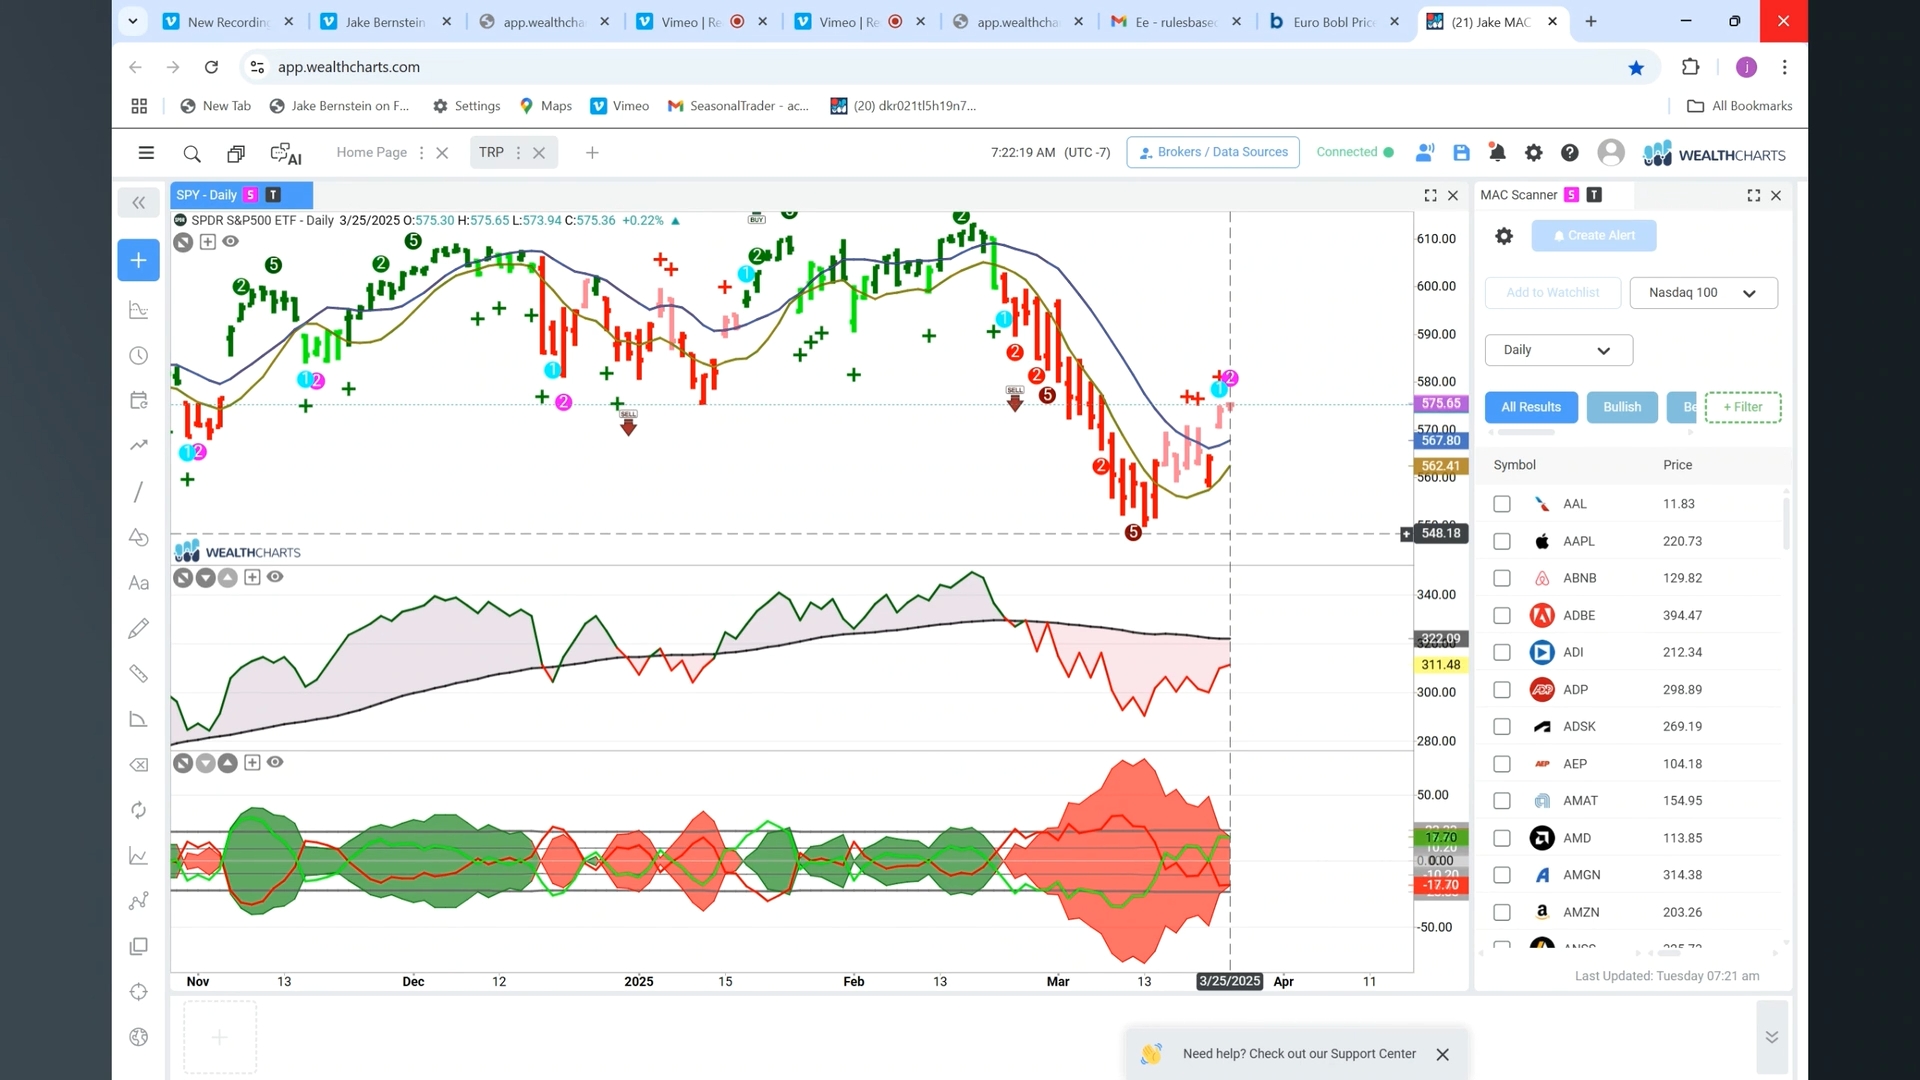Screen dimensions: 1920x1080
Task: Tick the AAPL row checkbox
Action: (x=1501, y=541)
